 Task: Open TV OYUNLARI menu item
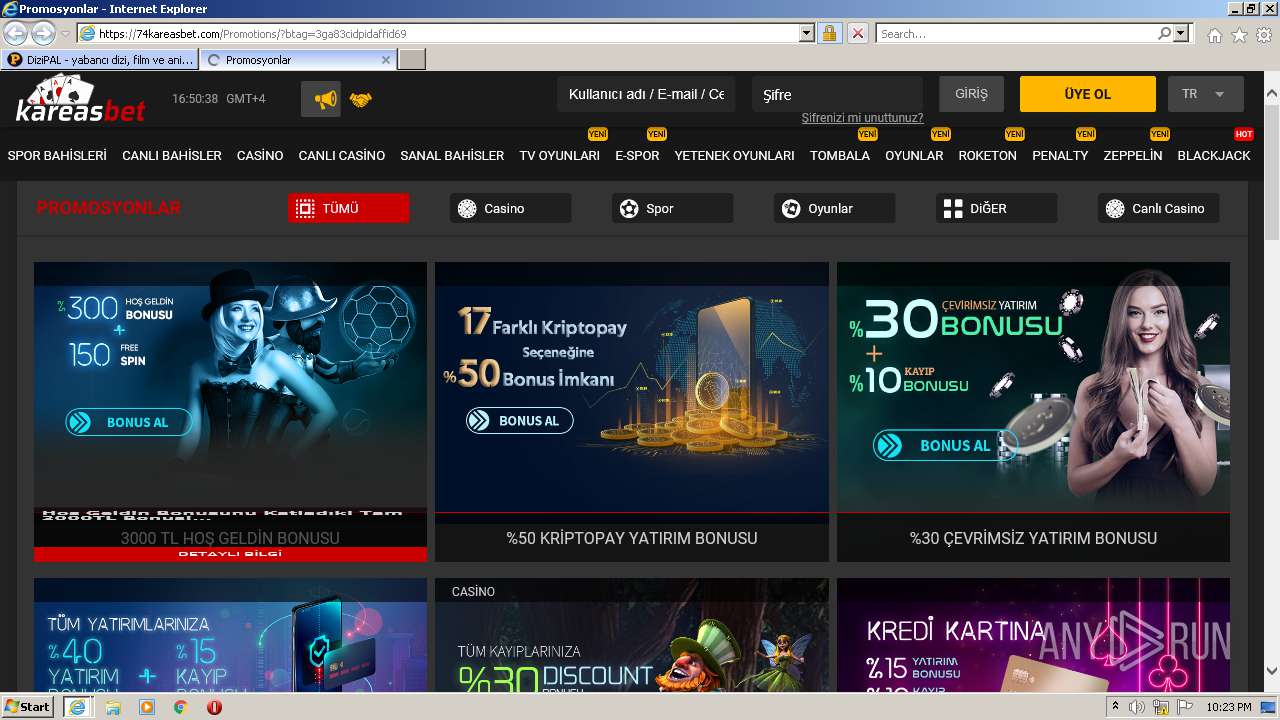point(560,155)
